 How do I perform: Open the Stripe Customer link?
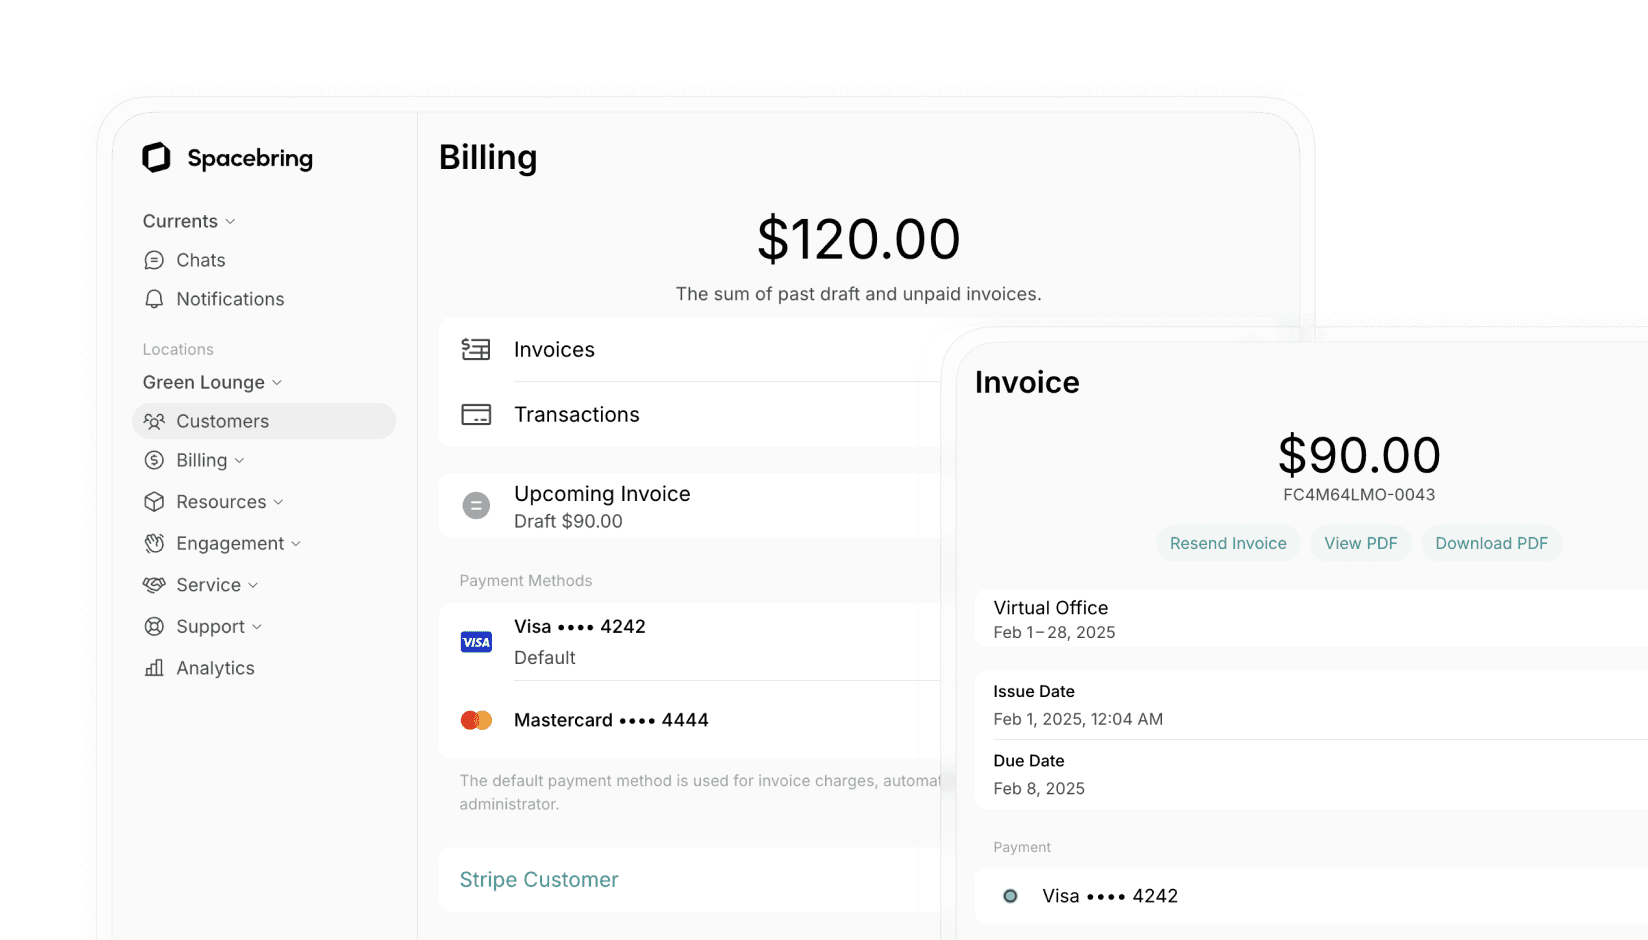[x=538, y=879]
